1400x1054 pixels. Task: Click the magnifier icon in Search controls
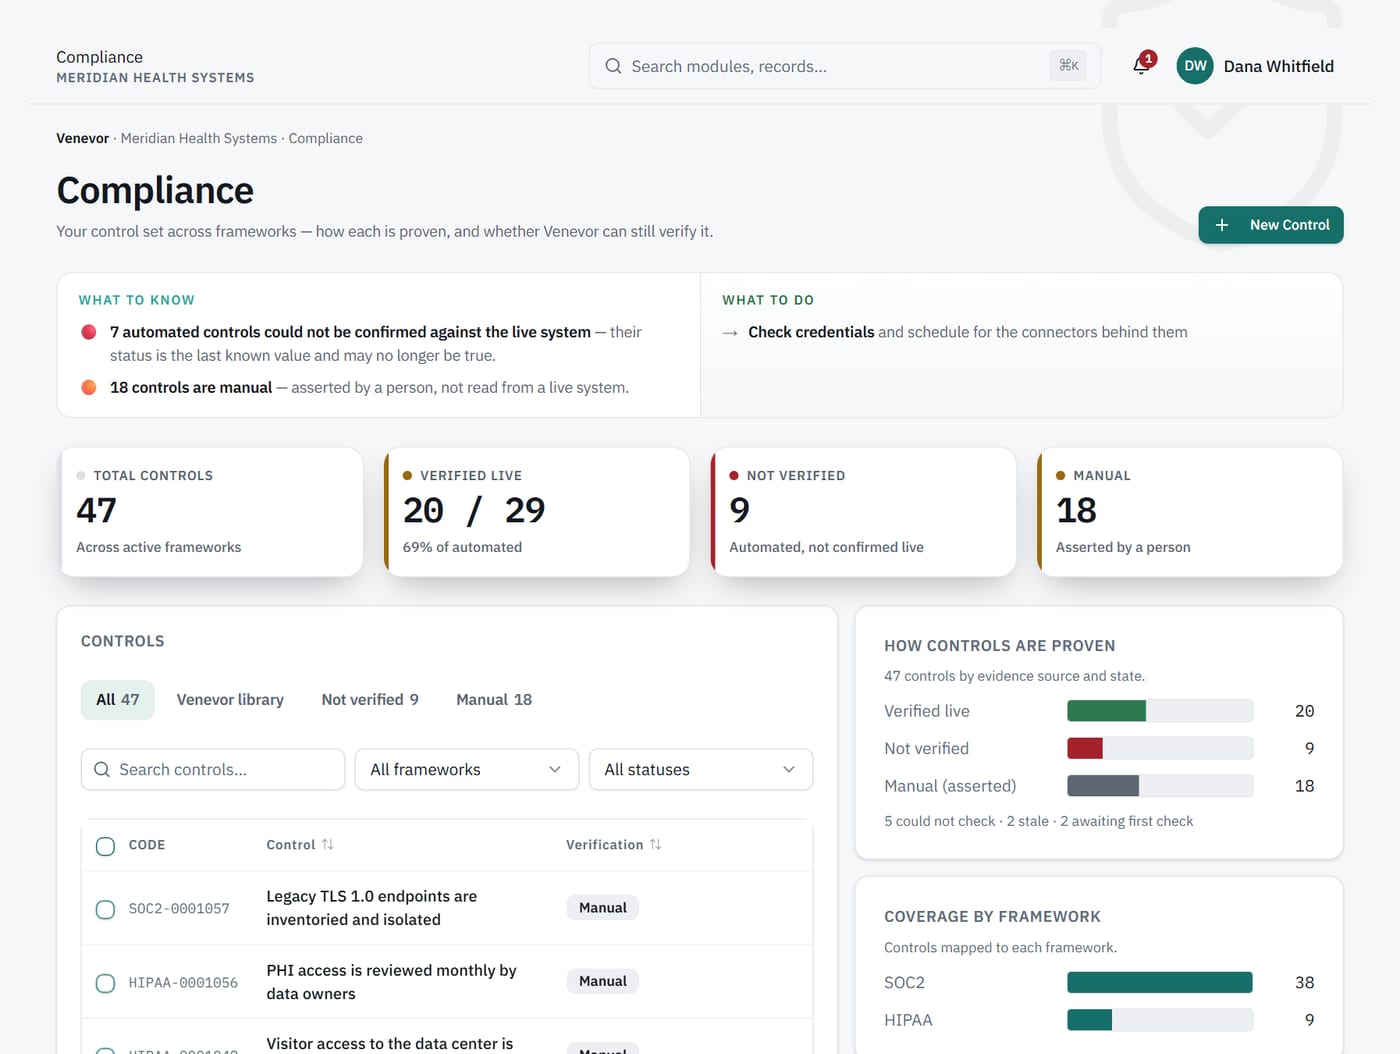[x=102, y=770]
